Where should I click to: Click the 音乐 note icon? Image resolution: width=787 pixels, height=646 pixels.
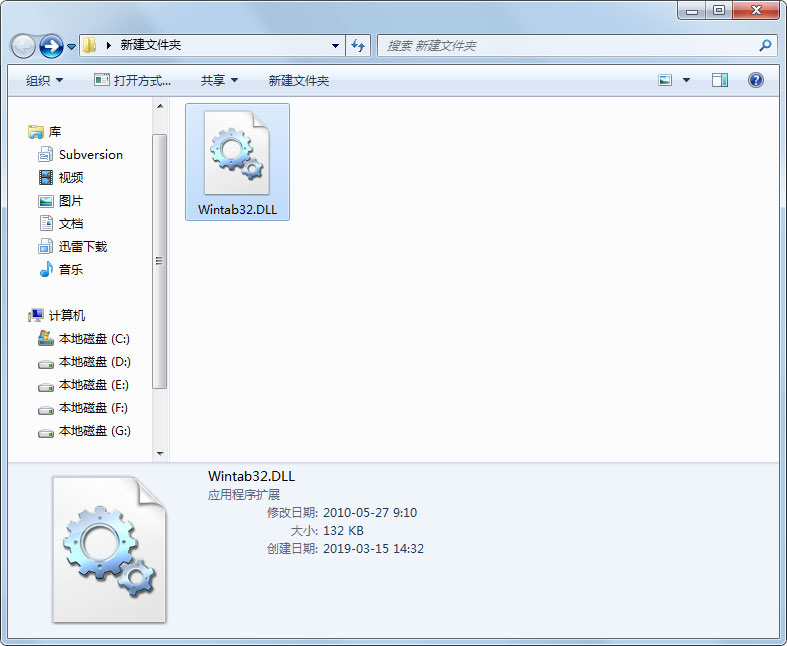click(x=46, y=269)
